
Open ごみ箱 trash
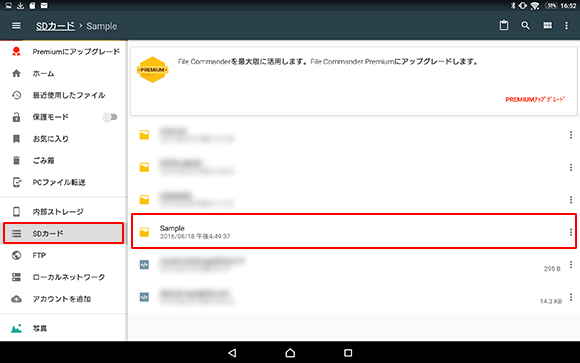[x=64, y=161]
